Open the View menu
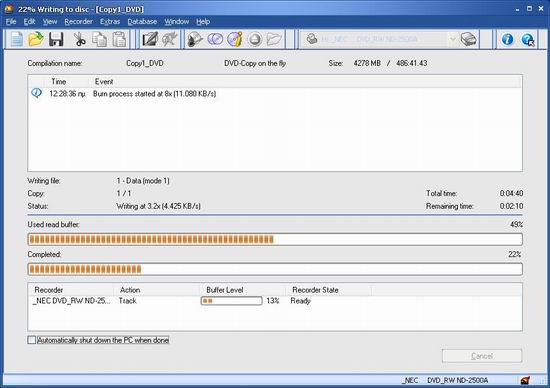Image resolution: width=550 pixels, height=388 pixels. (50, 22)
